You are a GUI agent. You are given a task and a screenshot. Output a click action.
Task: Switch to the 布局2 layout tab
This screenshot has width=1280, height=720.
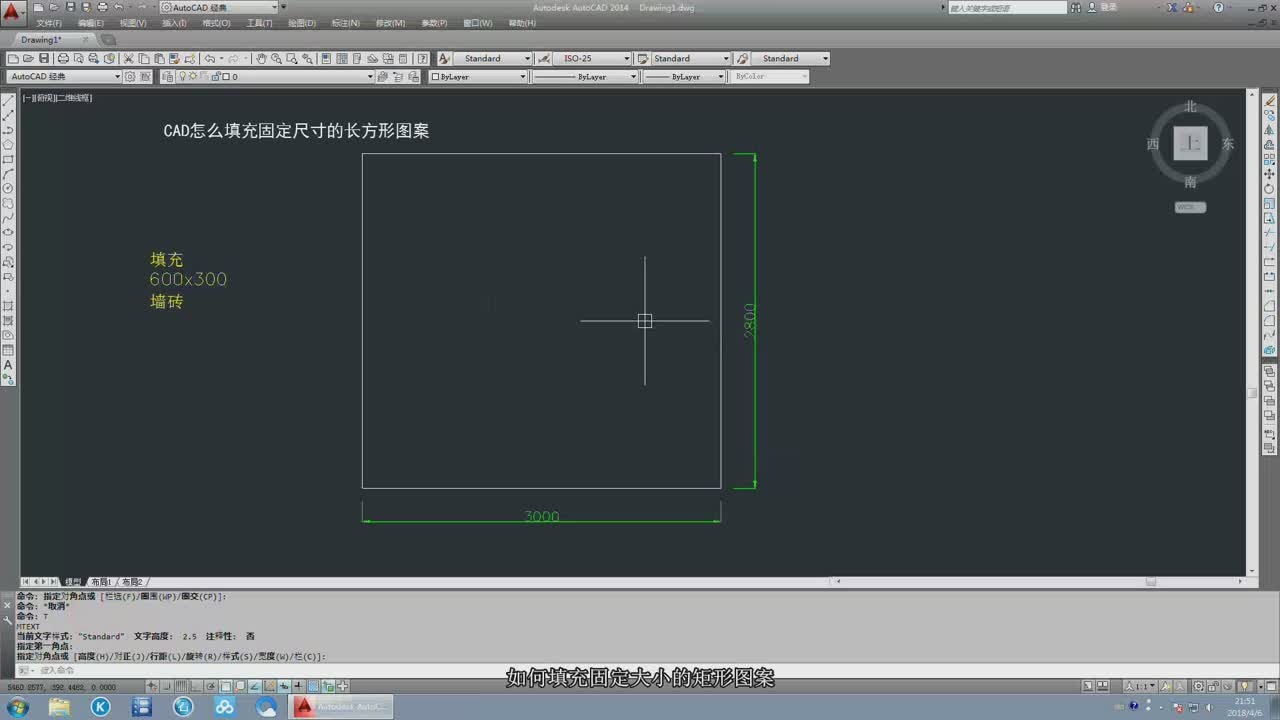(132, 581)
